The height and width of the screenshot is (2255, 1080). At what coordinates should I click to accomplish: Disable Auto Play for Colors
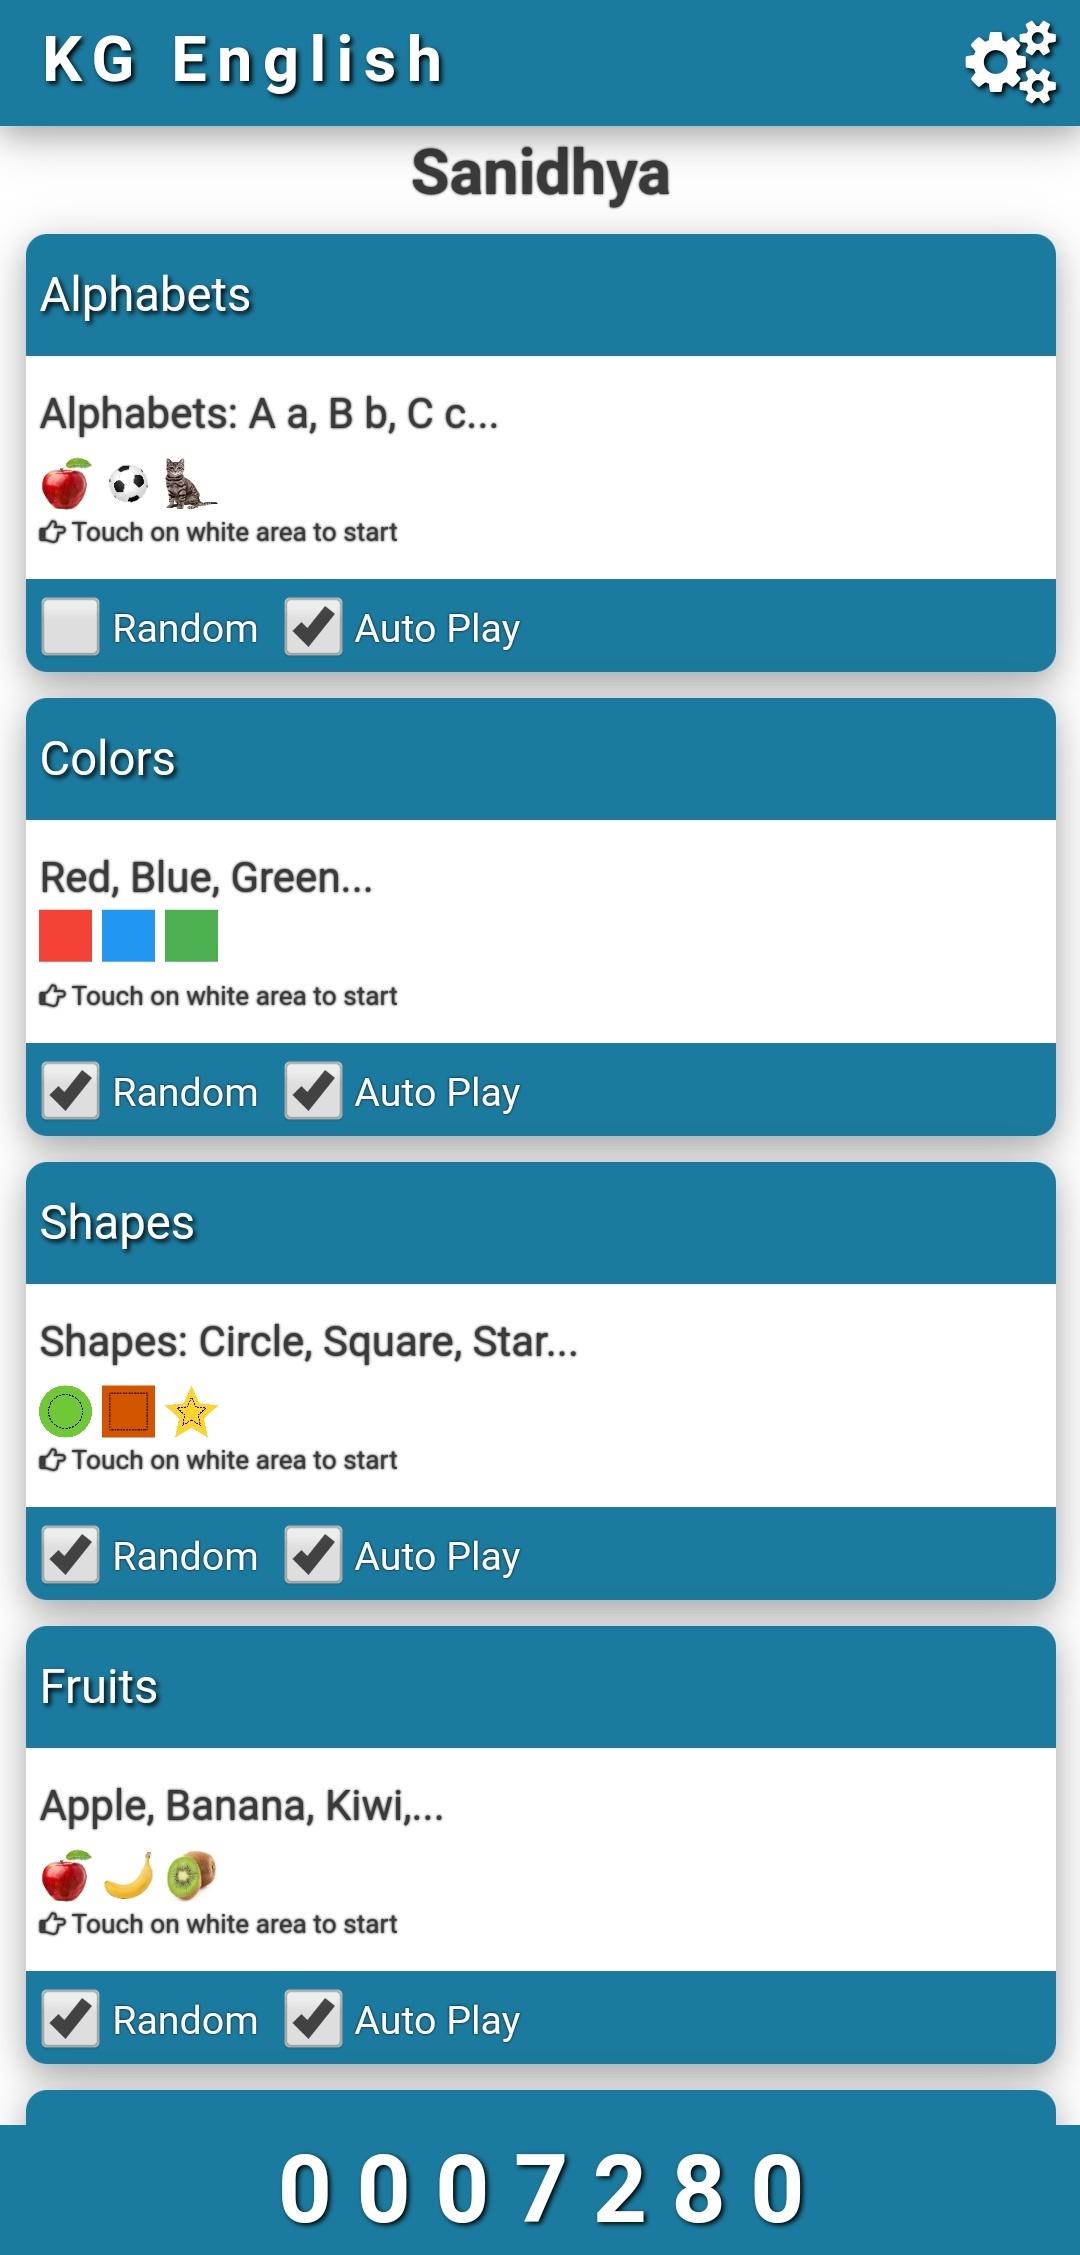[313, 1091]
